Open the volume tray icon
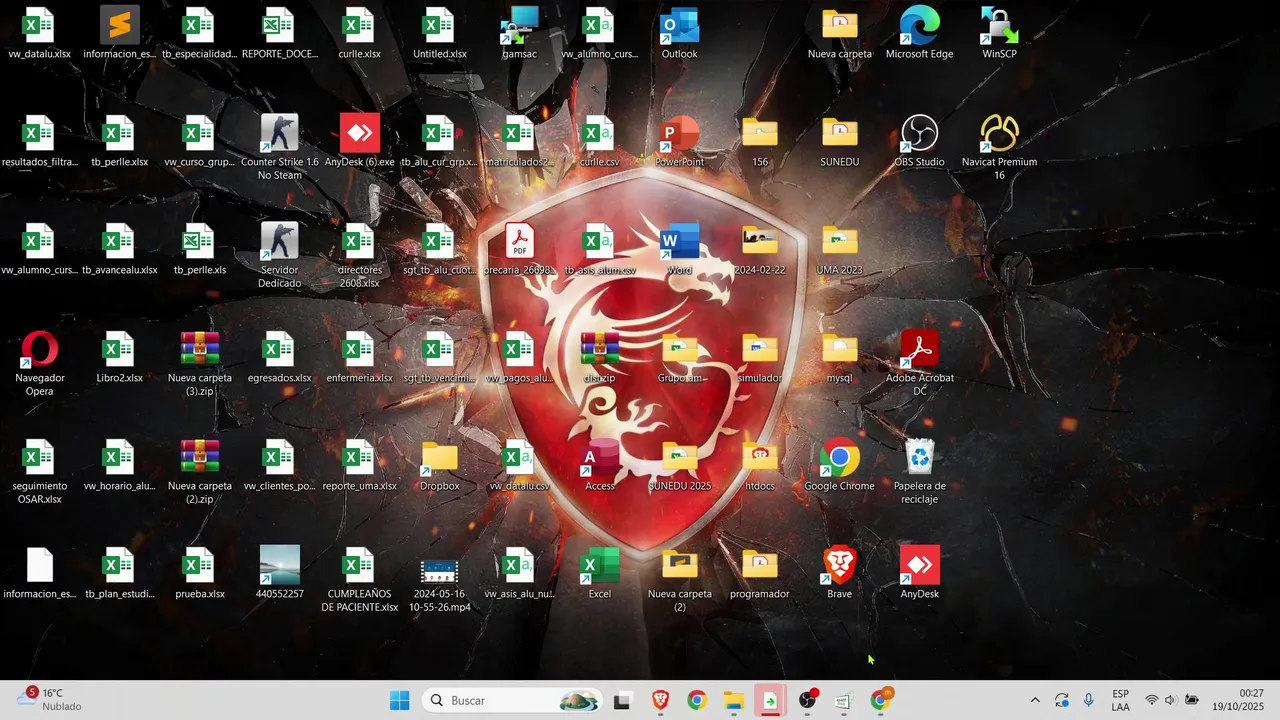 [1170, 700]
